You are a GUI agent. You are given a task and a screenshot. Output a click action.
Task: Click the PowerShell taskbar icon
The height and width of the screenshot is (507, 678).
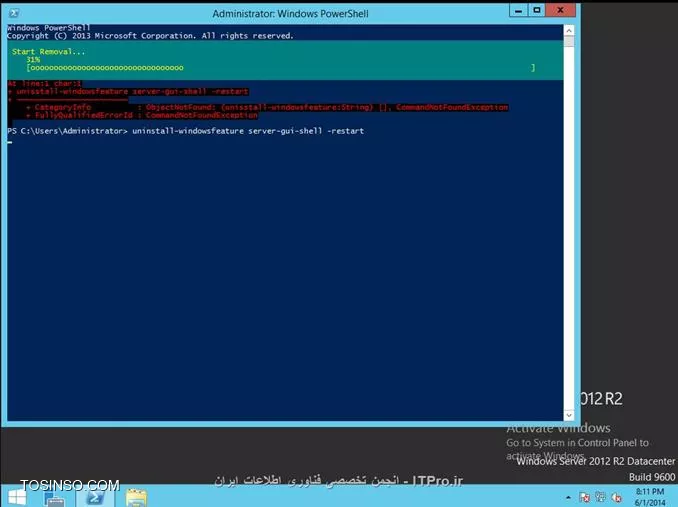tap(95, 497)
